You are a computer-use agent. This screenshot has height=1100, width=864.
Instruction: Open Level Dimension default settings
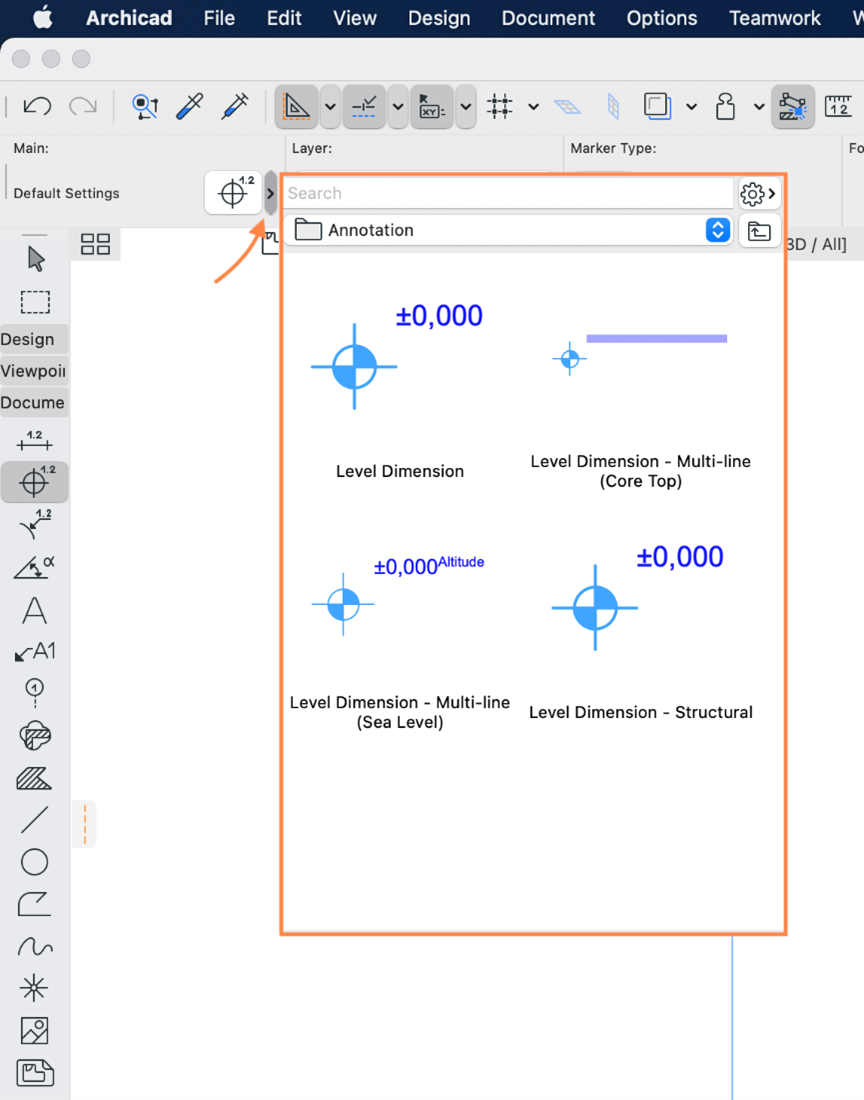point(233,193)
